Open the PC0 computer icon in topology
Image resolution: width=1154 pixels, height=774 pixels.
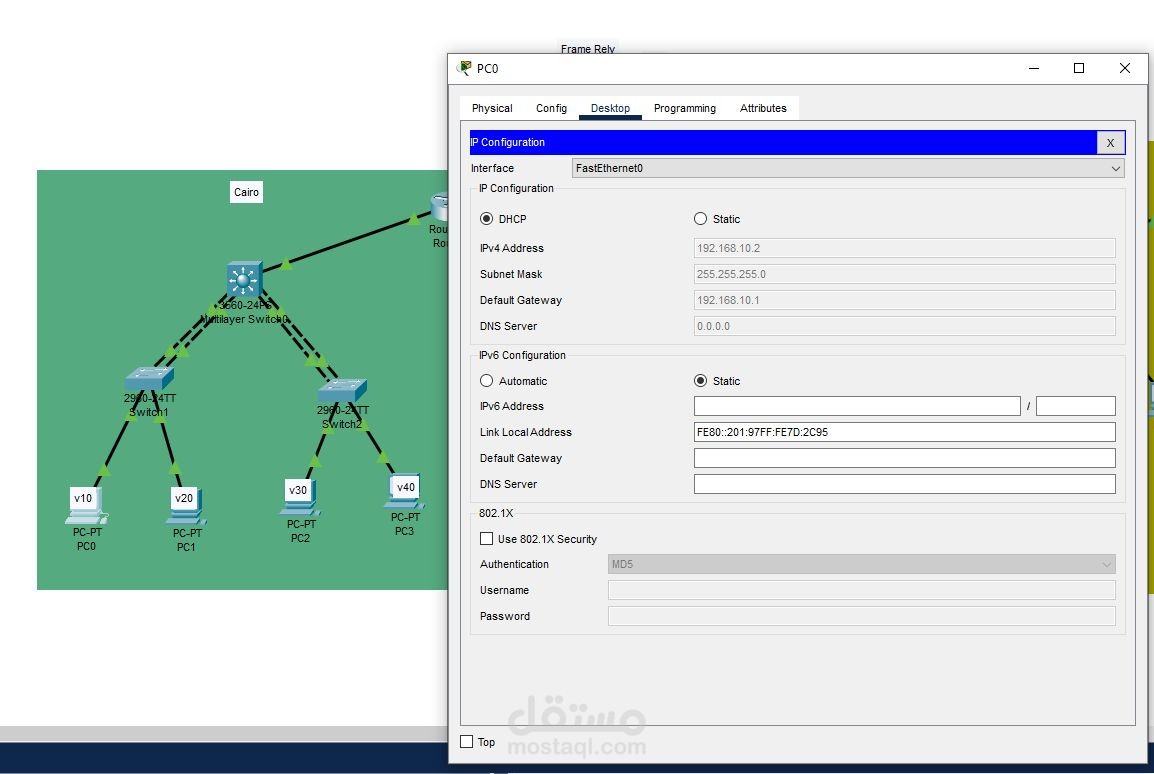87,506
